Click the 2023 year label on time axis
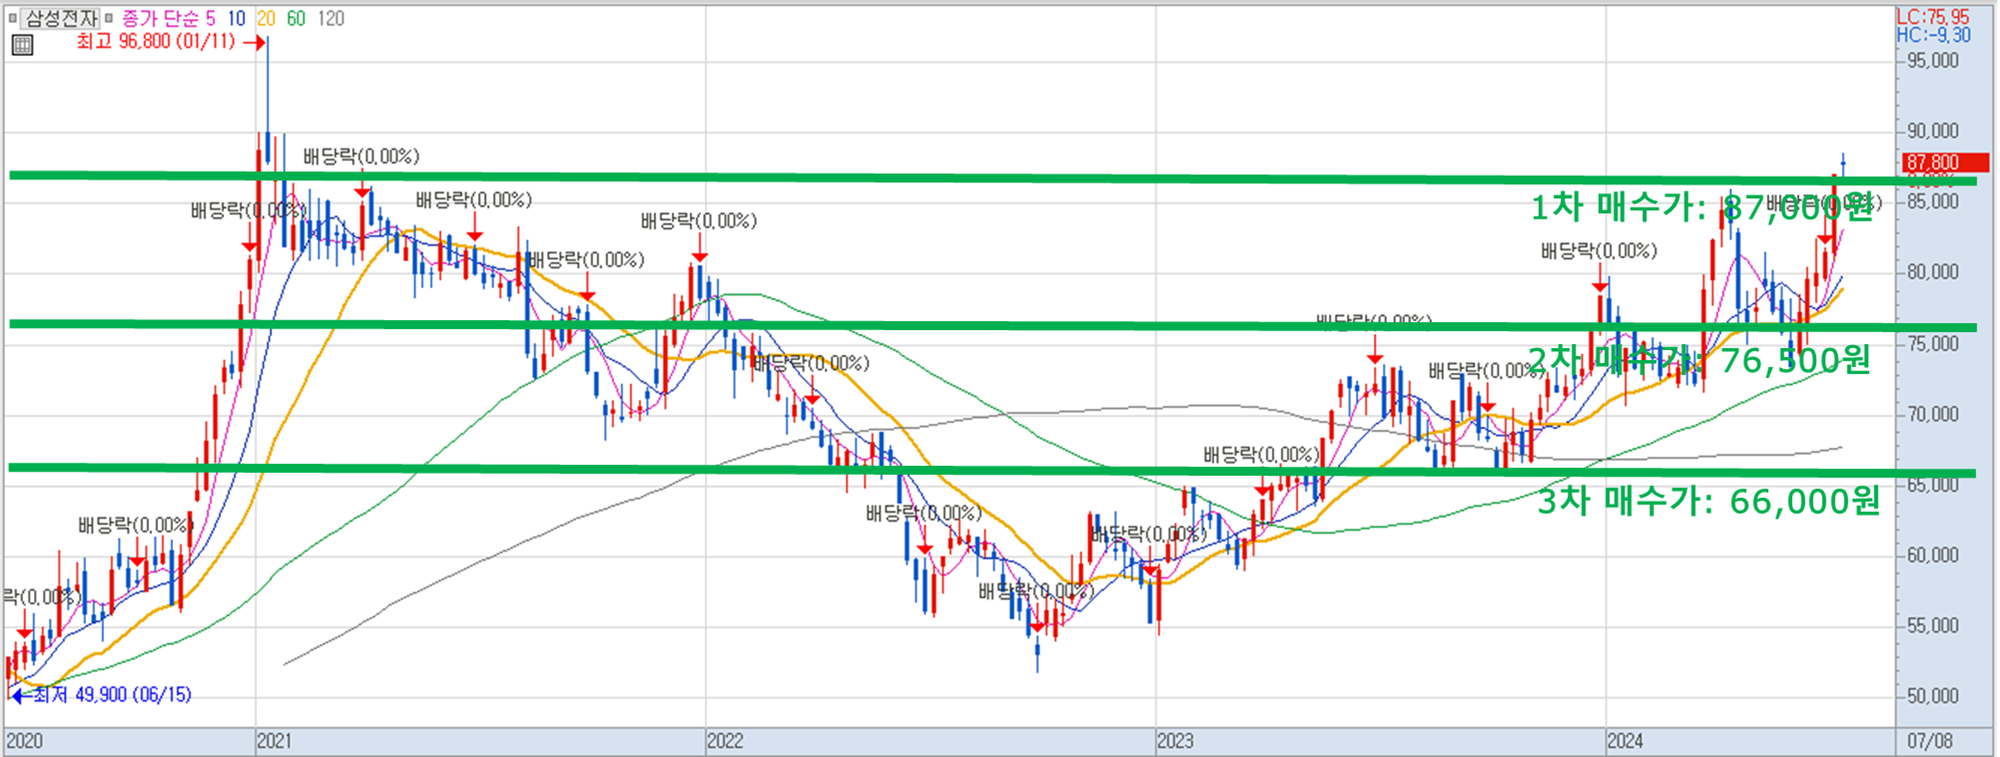Viewport: 2000px width, 757px height. click(x=1175, y=741)
